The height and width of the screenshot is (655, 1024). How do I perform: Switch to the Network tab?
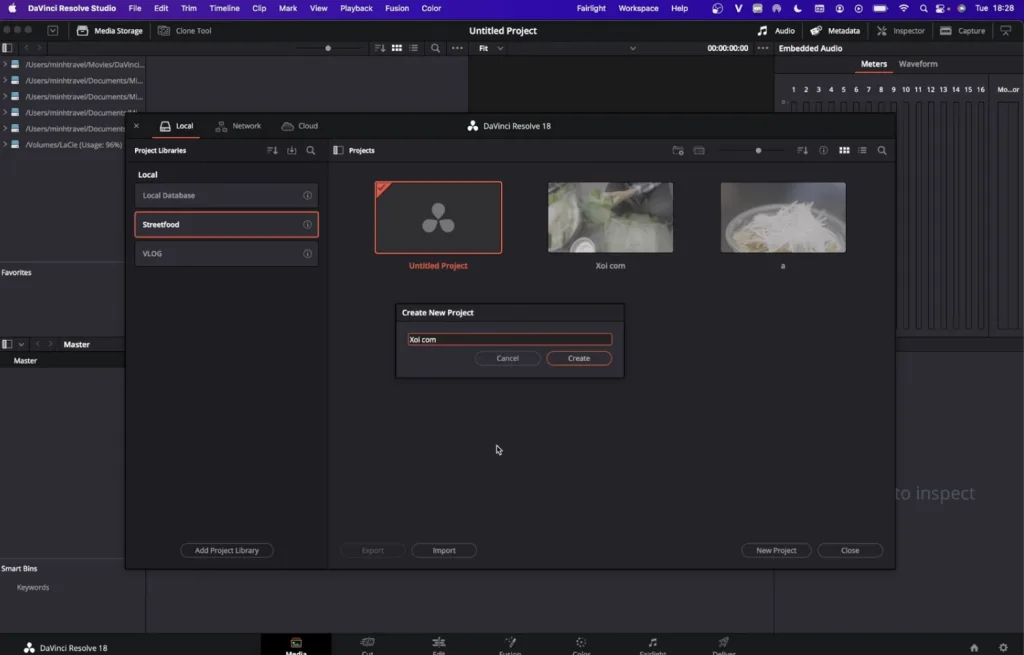click(x=238, y=126)
